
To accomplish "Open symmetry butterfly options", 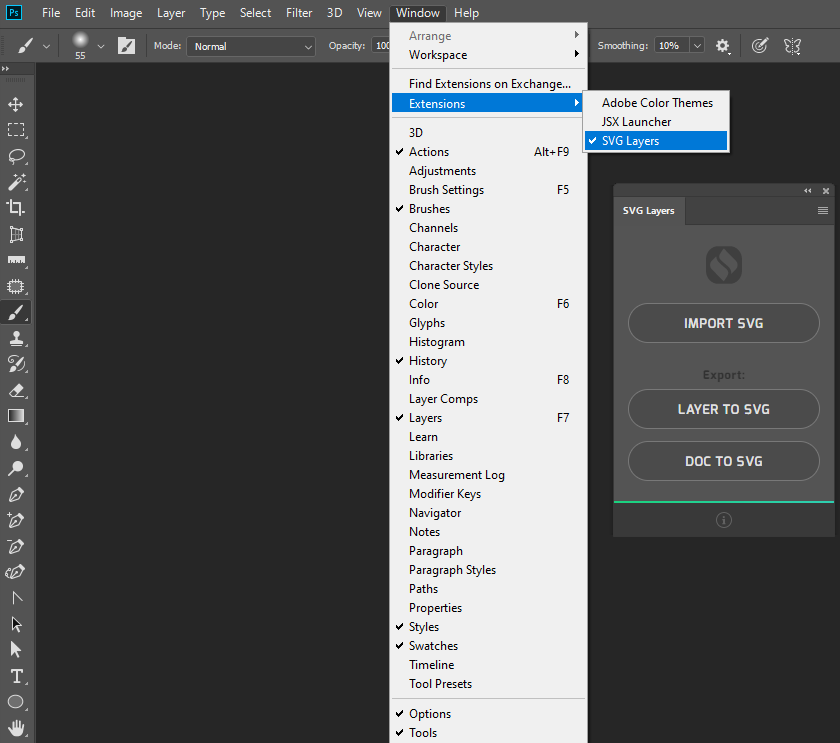I will [792, 46].
